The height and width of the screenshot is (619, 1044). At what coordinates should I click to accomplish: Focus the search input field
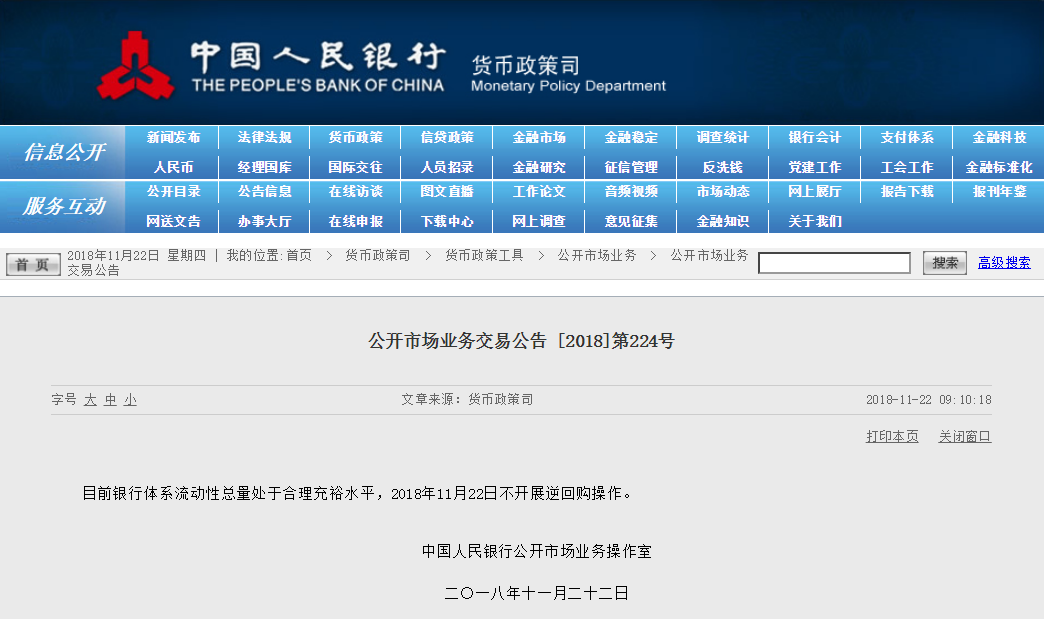coord(834,263)
